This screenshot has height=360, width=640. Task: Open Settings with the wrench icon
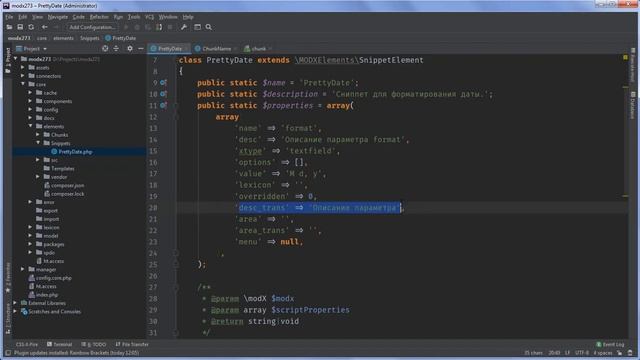184,27
